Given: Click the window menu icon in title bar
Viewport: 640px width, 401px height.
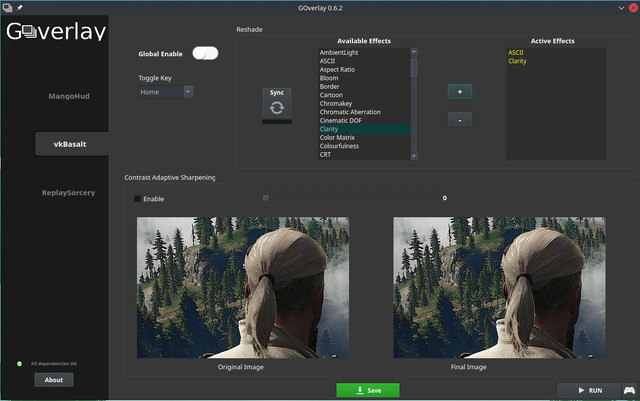Looking at the screenshot, I should pyautogui.click(x=7, y=6).
